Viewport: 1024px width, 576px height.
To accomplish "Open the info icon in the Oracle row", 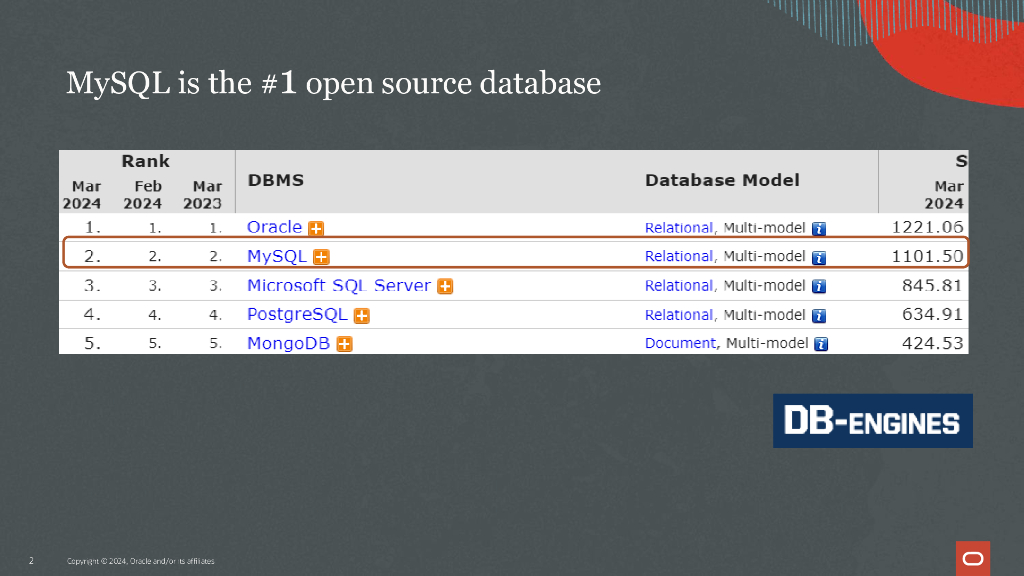I will click(x=819, y=228).
